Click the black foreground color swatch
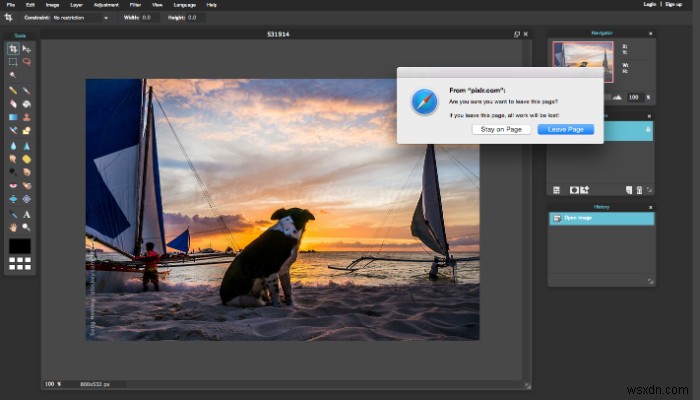The width and height of the screenshot is (700, 400). coord(20,246)
